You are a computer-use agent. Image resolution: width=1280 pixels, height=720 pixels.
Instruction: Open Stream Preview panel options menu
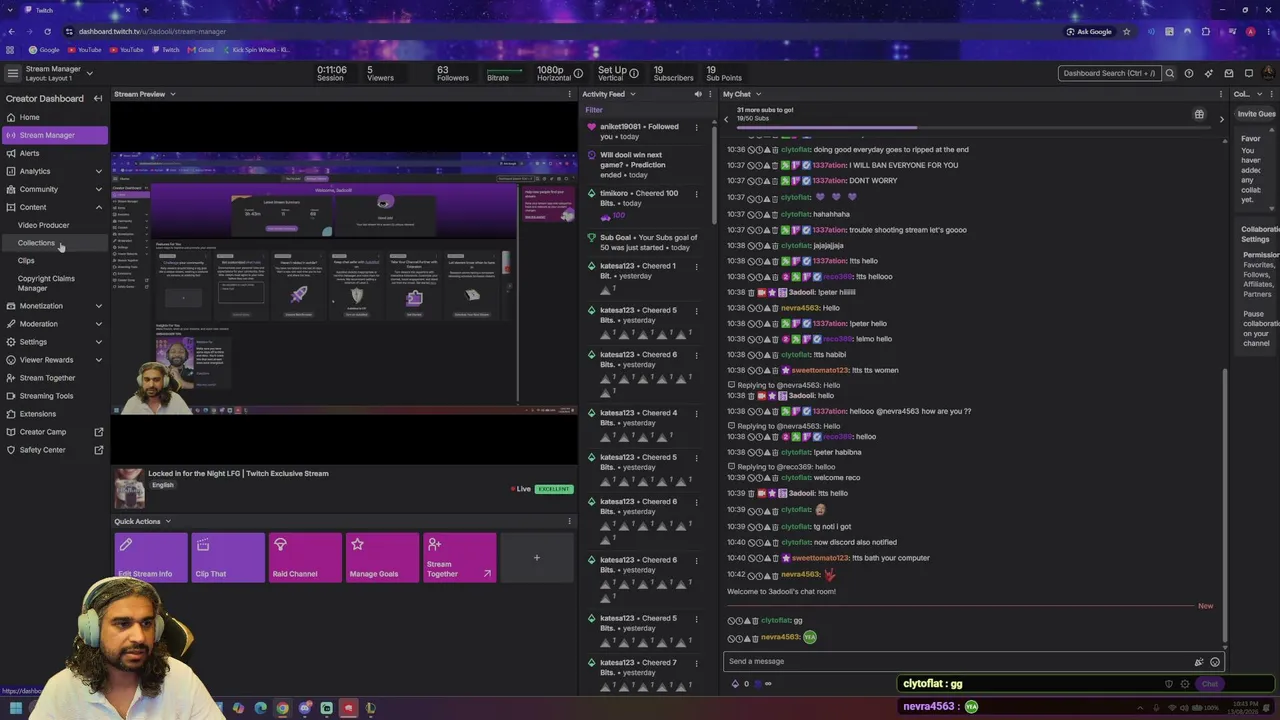[x=570, y=94]
